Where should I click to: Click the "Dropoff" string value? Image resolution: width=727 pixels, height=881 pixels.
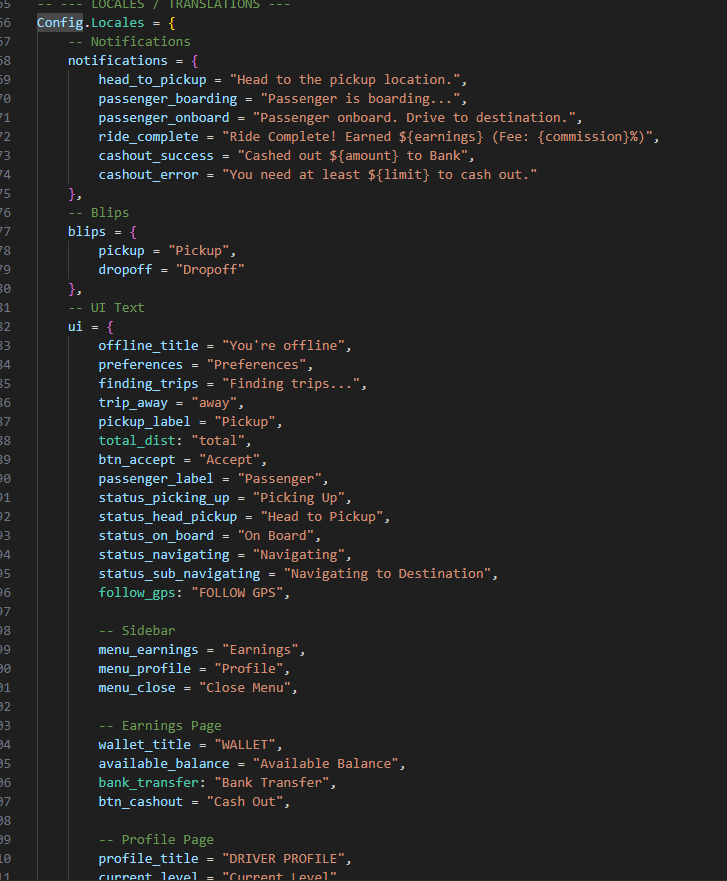pyautogui.click(x=210, y=270)
